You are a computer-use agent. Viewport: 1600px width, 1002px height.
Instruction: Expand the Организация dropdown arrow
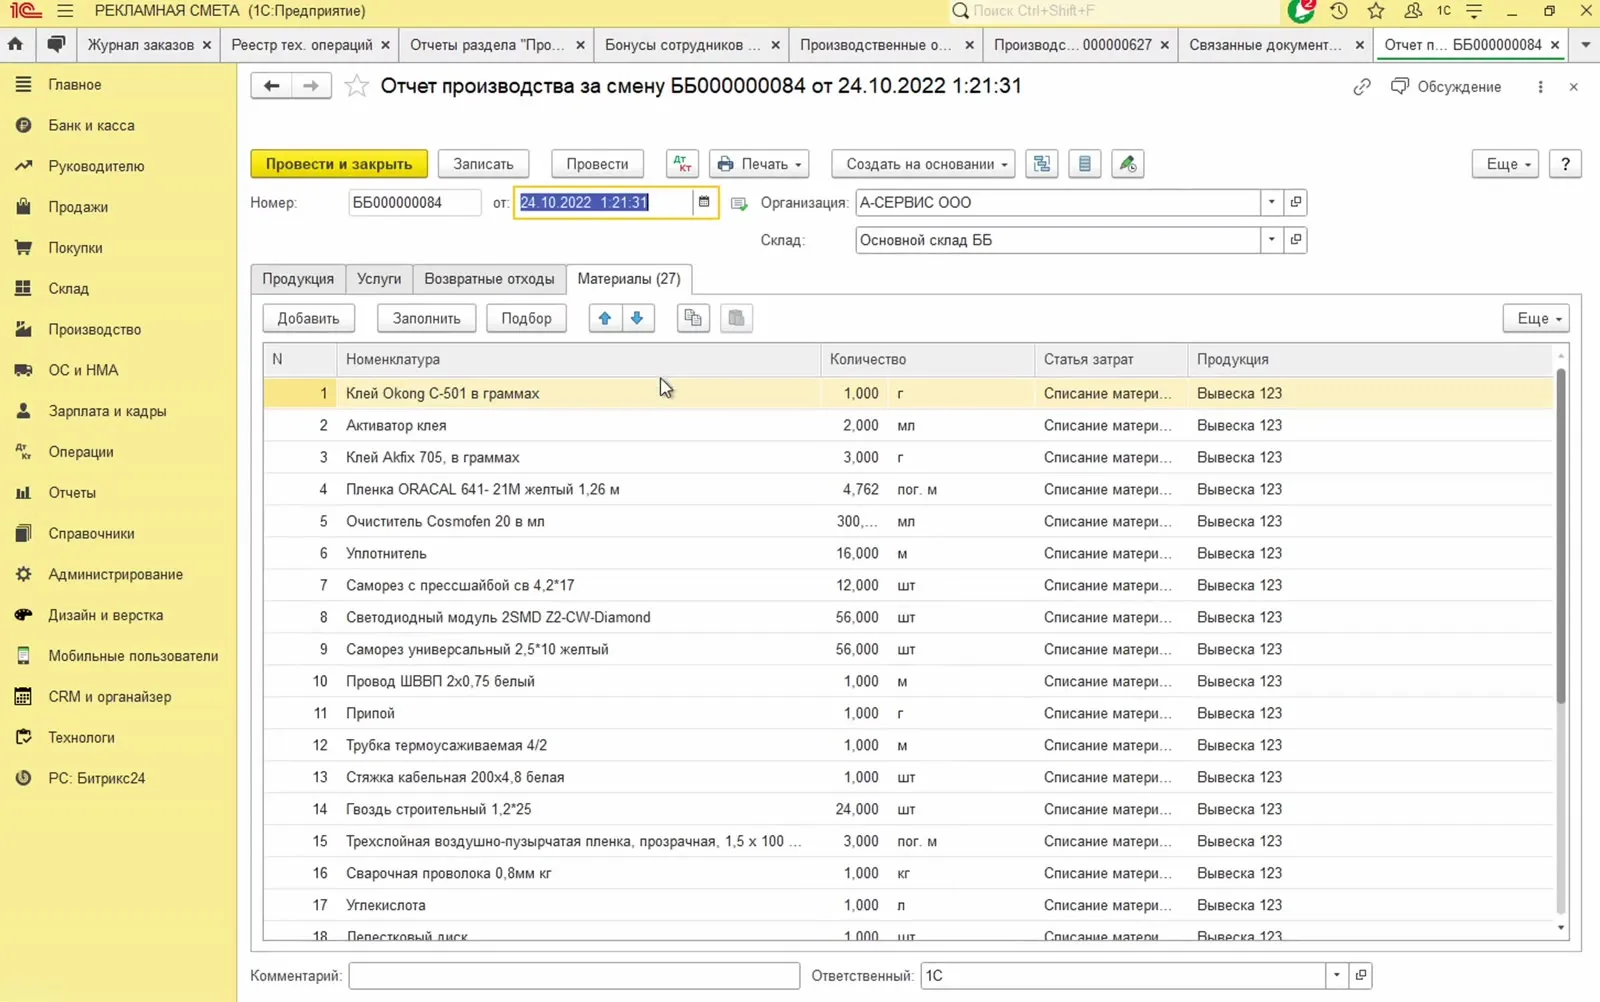1271,202
